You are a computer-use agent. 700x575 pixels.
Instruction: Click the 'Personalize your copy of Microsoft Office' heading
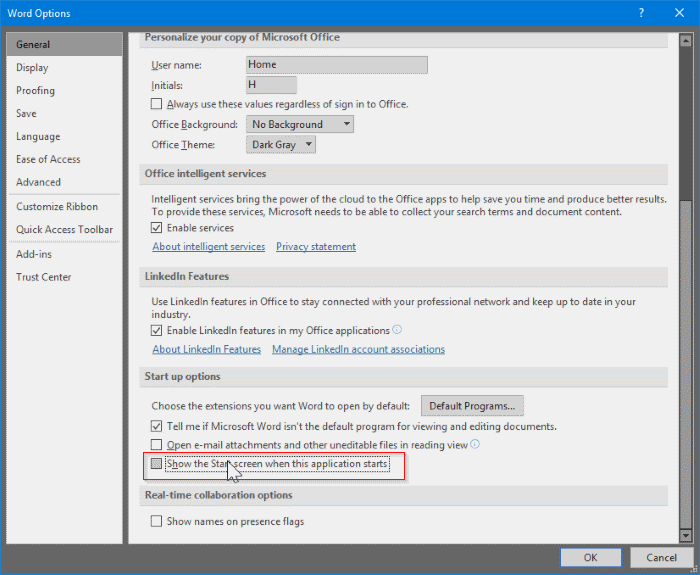pos(242,37)
